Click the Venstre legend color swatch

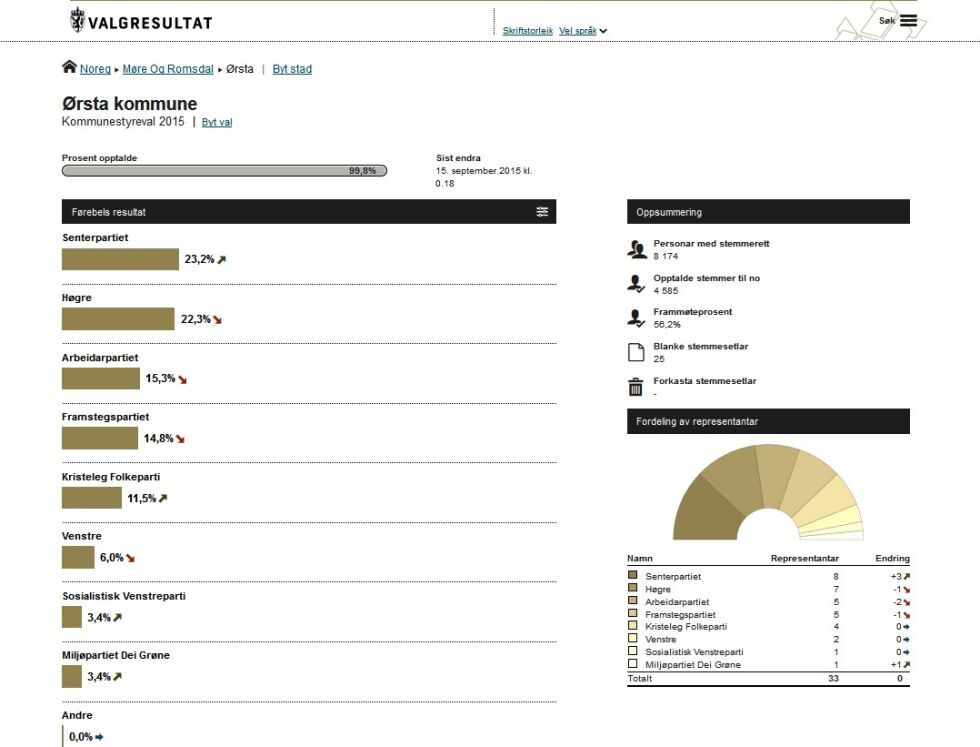pos(632,638)
